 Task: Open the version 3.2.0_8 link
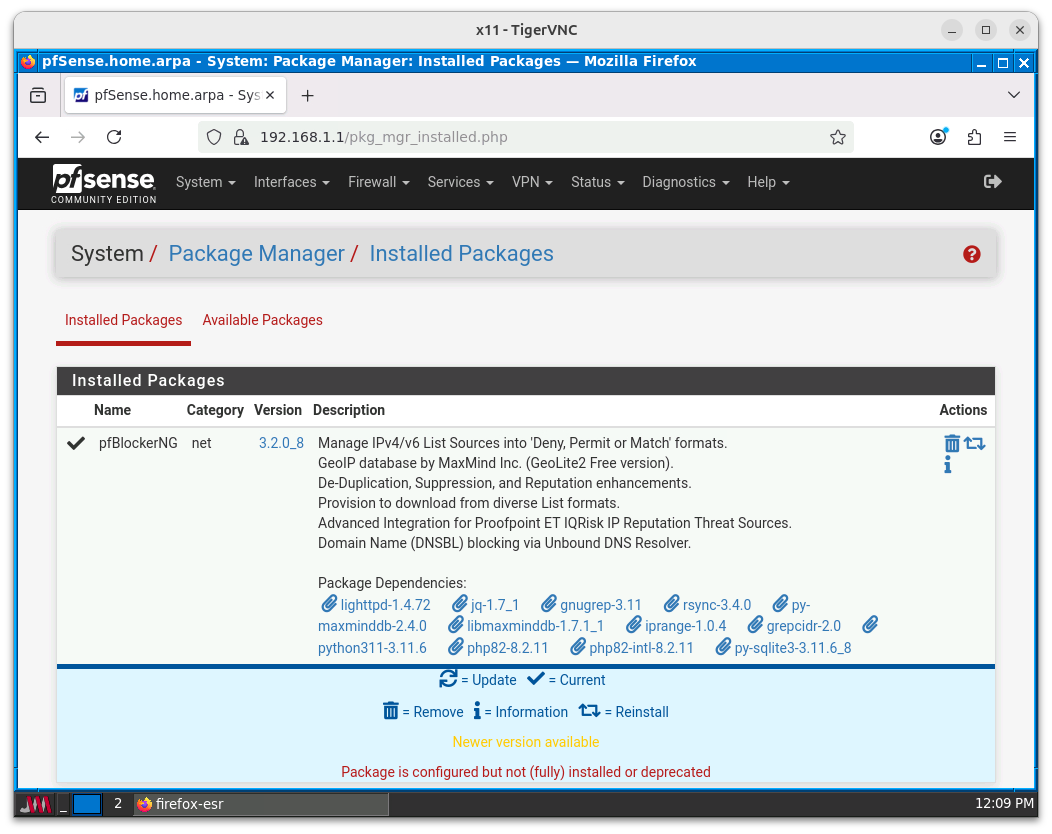(281, 444)
